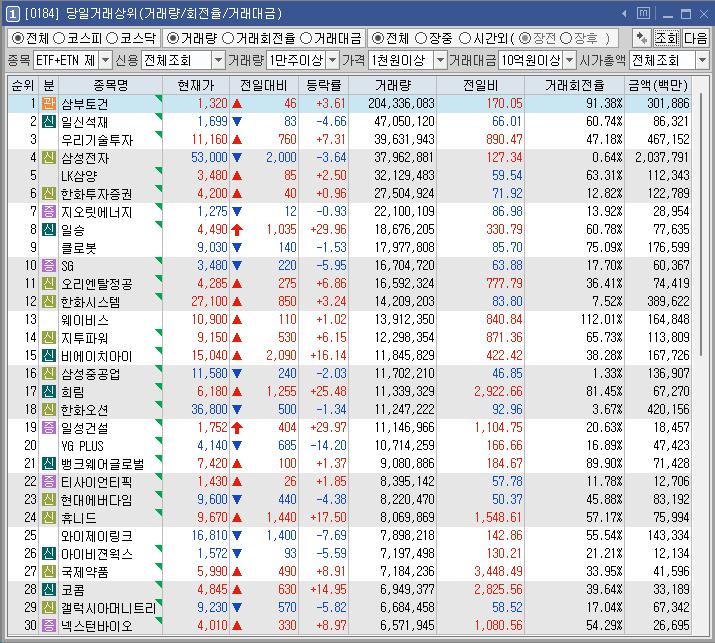Screen dimensions: 715x643
Task: Click the 종목명 column header
Action: 111,85
